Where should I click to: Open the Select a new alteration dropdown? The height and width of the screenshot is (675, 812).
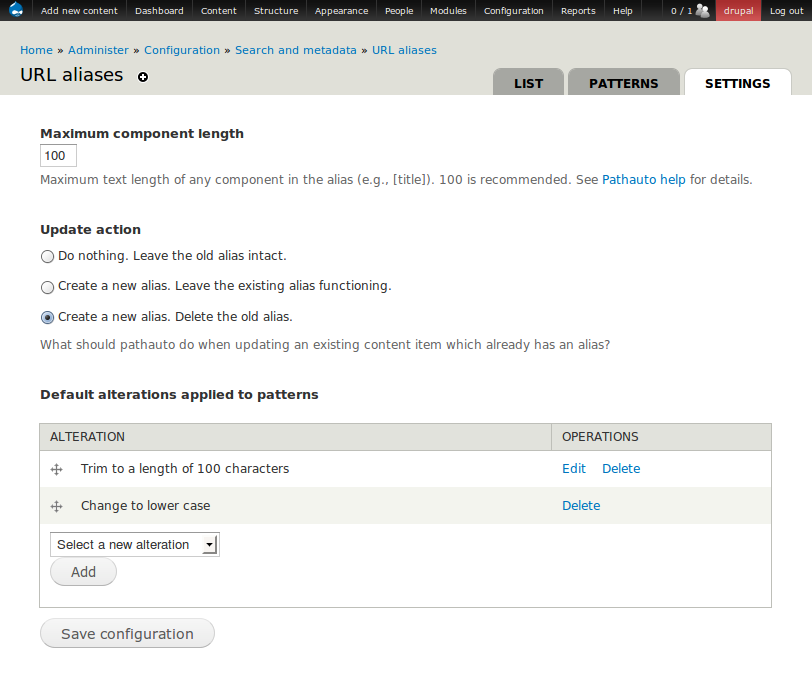click(135, 544)
